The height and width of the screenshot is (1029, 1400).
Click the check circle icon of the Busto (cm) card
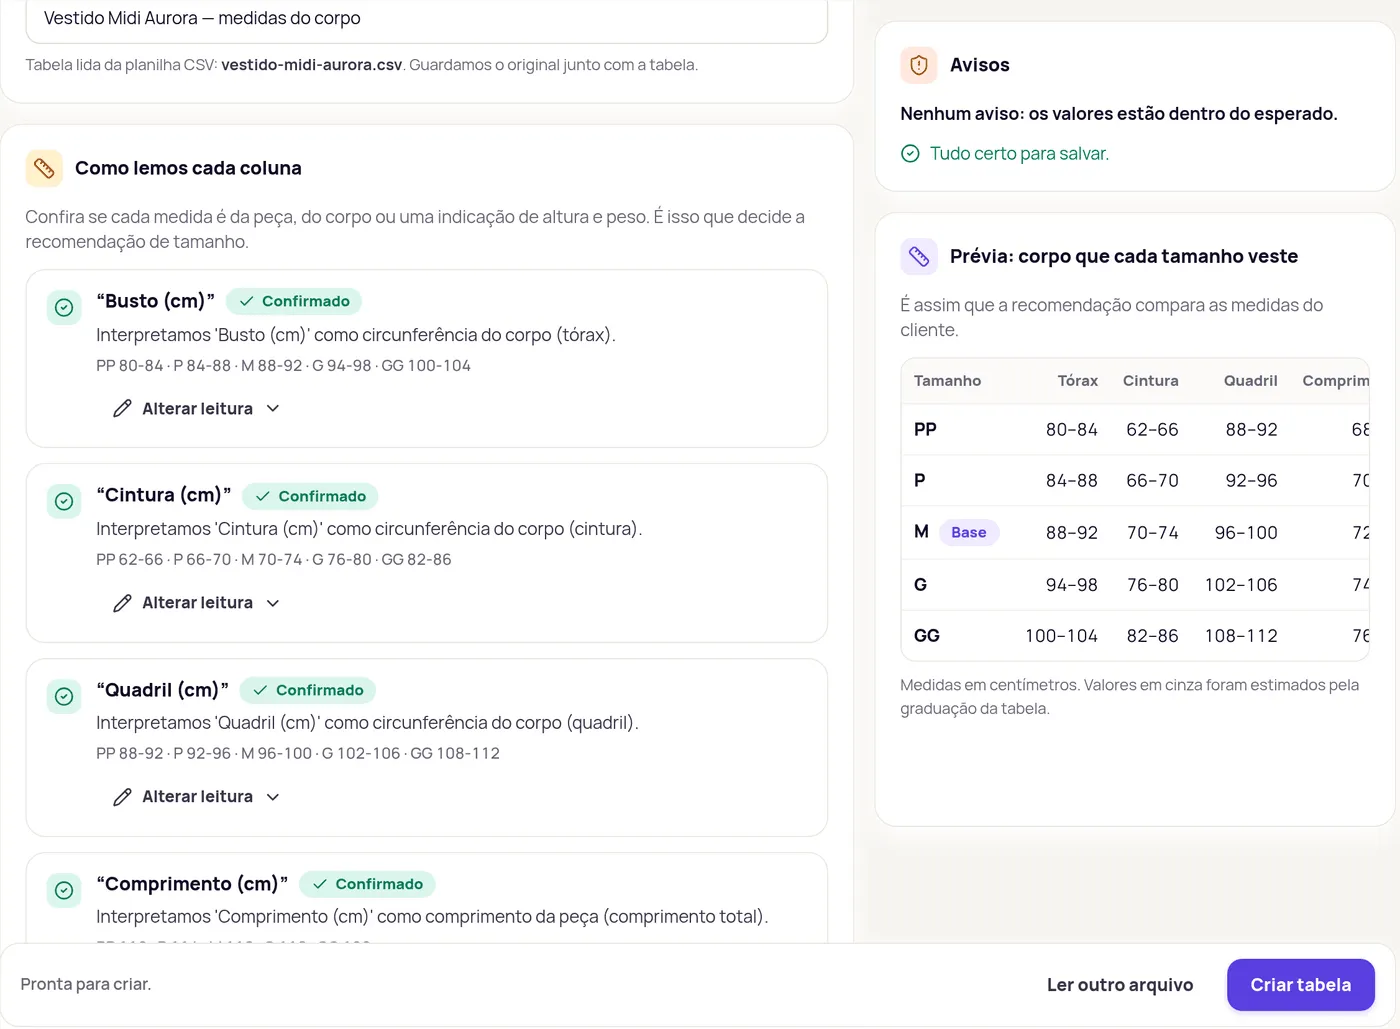tap(64, 307)
